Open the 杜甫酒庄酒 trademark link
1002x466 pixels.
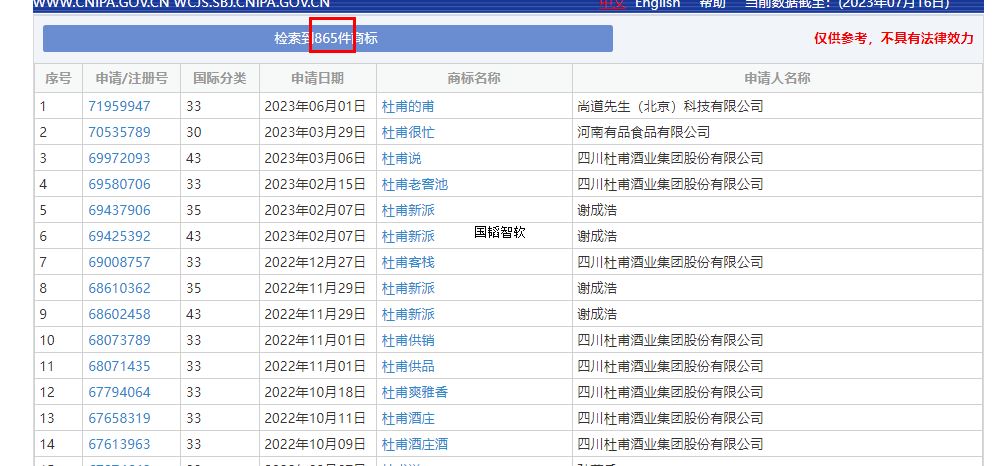click(415, 444)
